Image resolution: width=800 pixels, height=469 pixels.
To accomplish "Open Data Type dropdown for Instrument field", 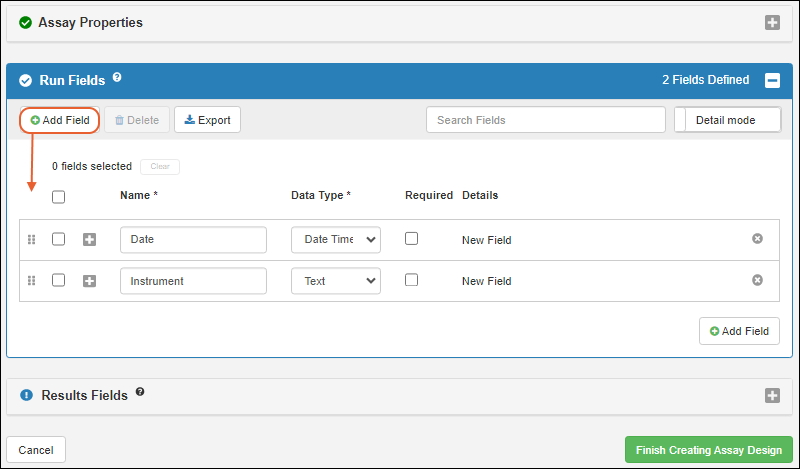I will click(x=335, y=281).
